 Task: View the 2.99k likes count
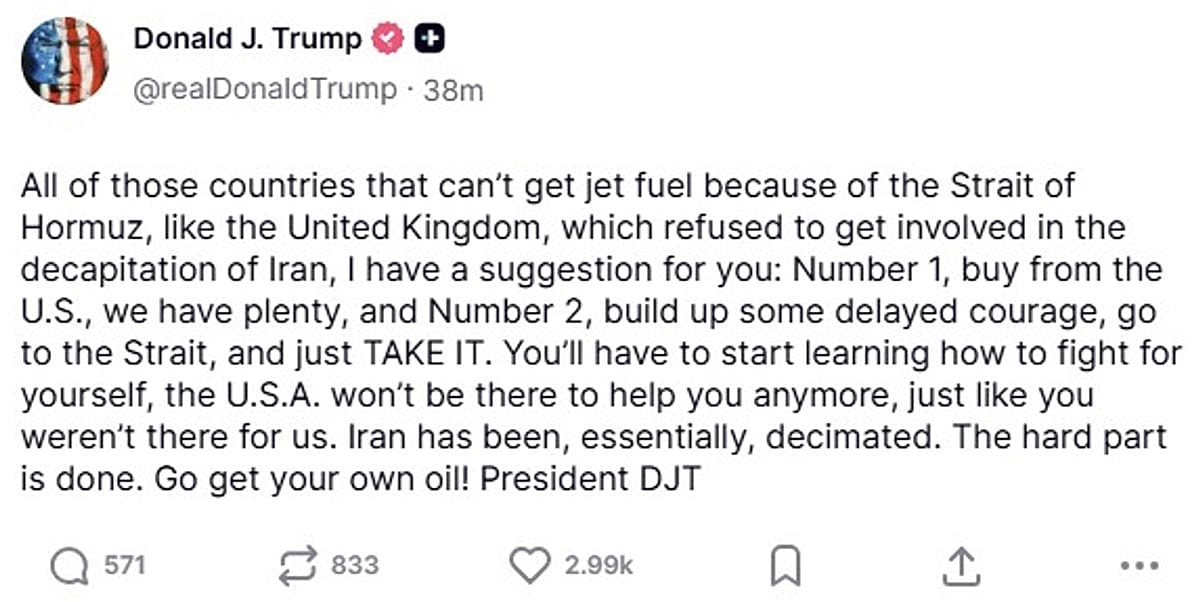click(x=599, y=565)
